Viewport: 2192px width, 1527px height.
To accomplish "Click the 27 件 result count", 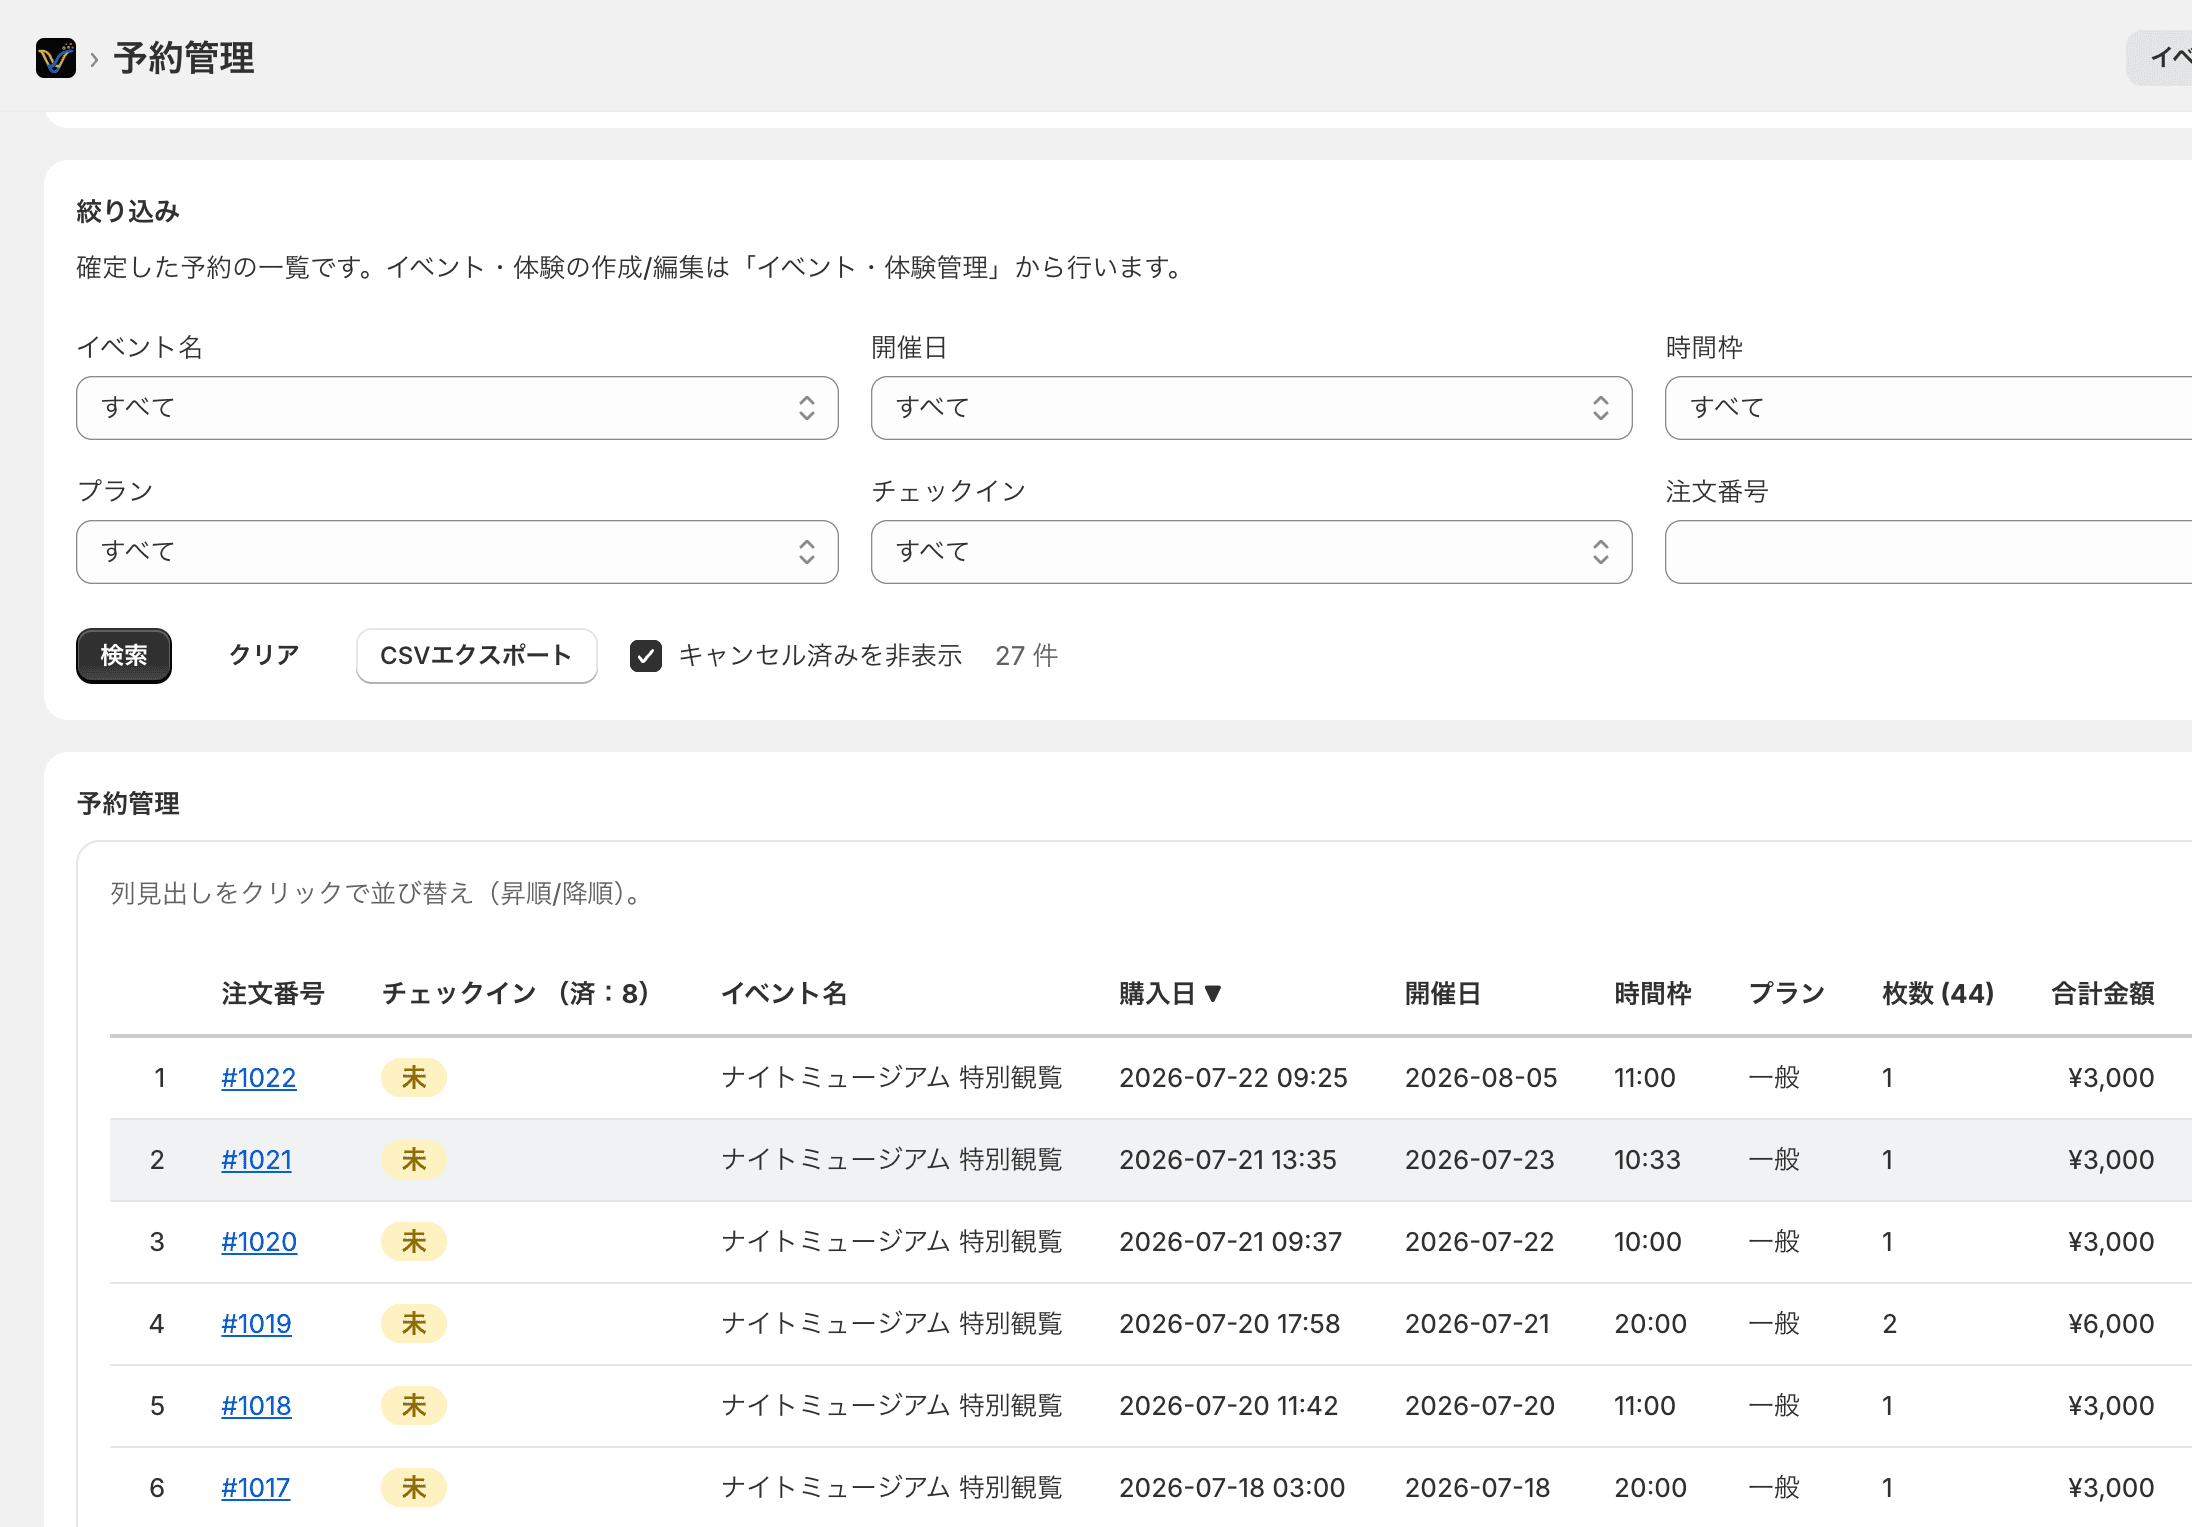I will [x=1026, y=656].
